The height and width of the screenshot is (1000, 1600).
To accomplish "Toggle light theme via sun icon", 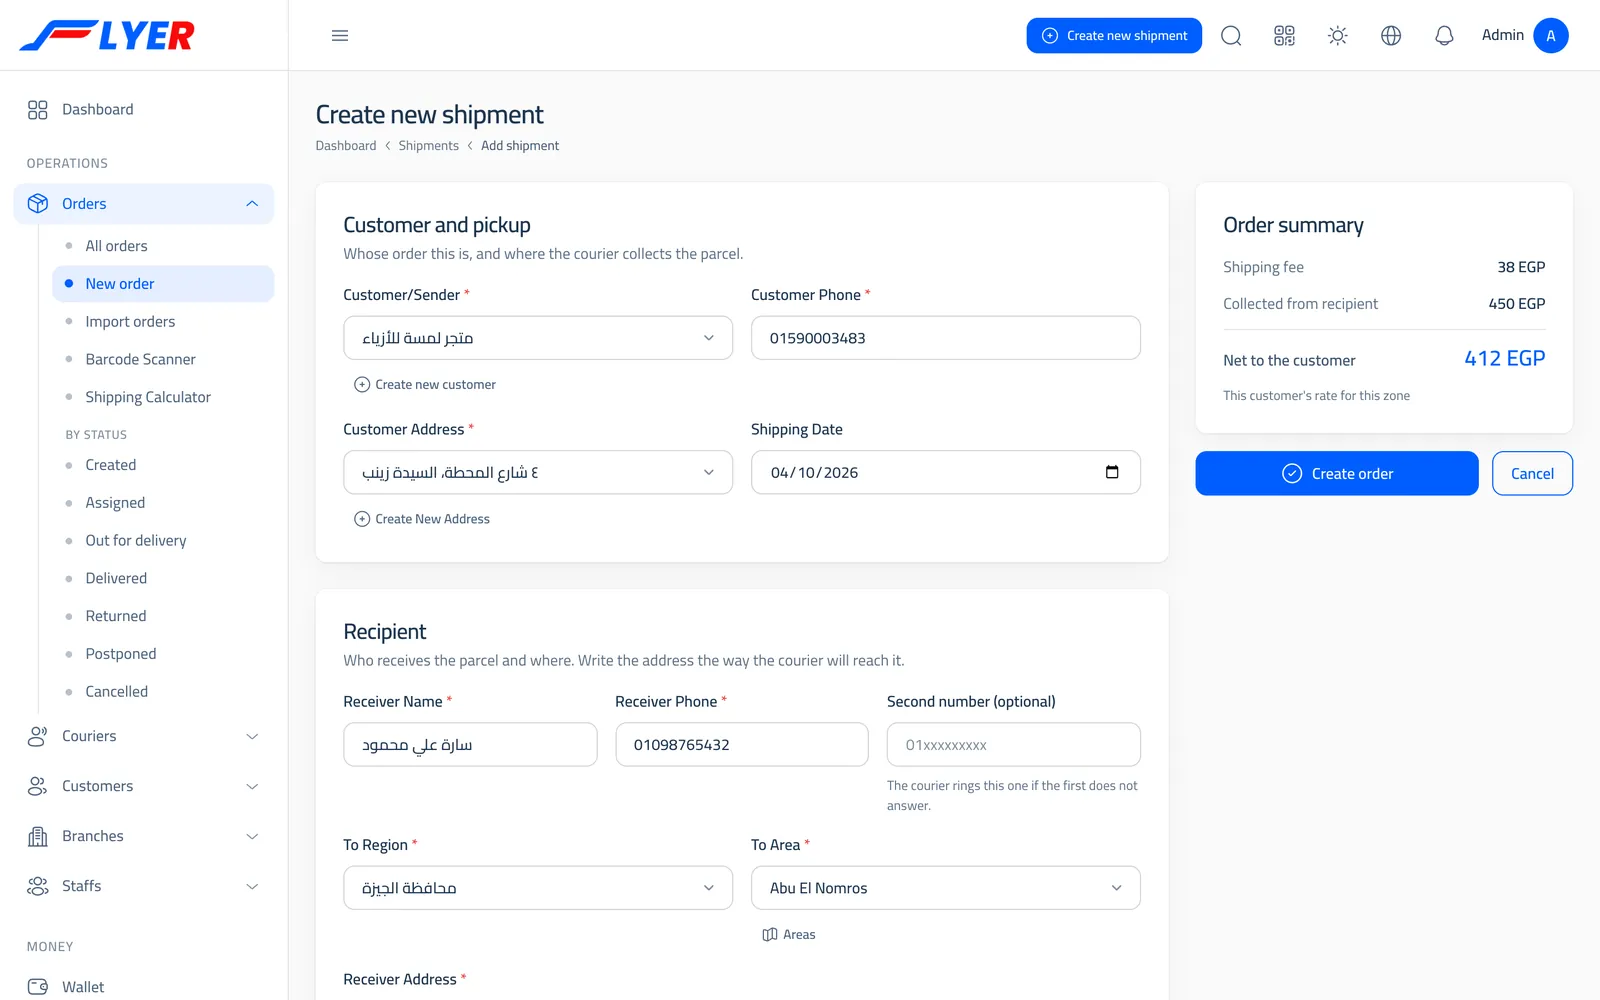I will [1337, 36].
